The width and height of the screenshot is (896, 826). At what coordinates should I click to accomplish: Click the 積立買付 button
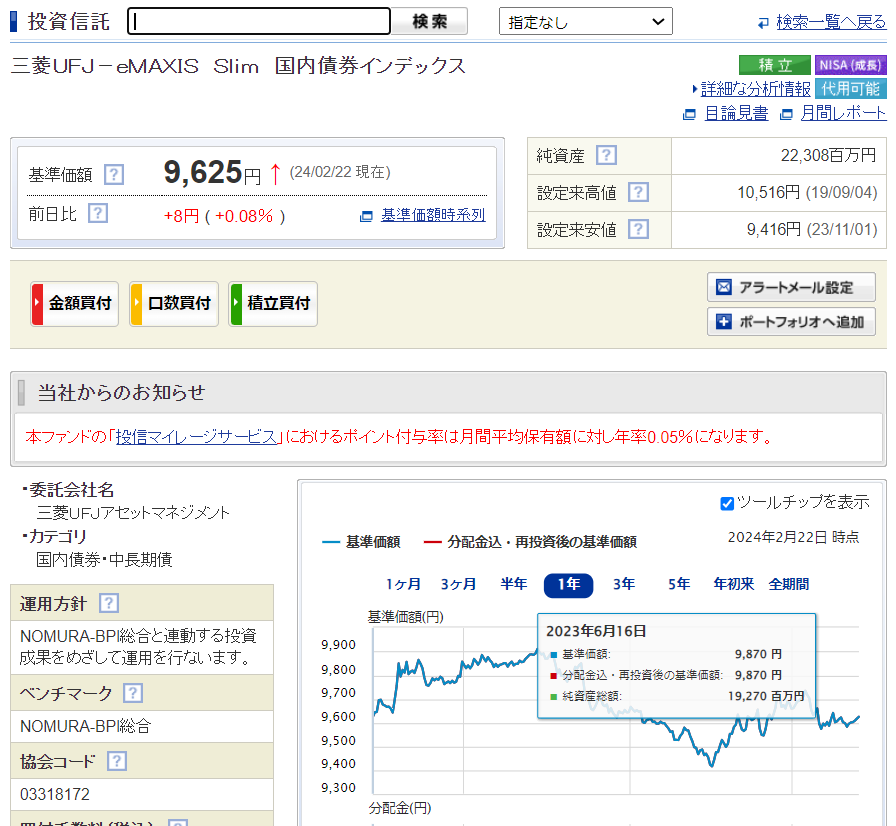click(x=273, y=303)
